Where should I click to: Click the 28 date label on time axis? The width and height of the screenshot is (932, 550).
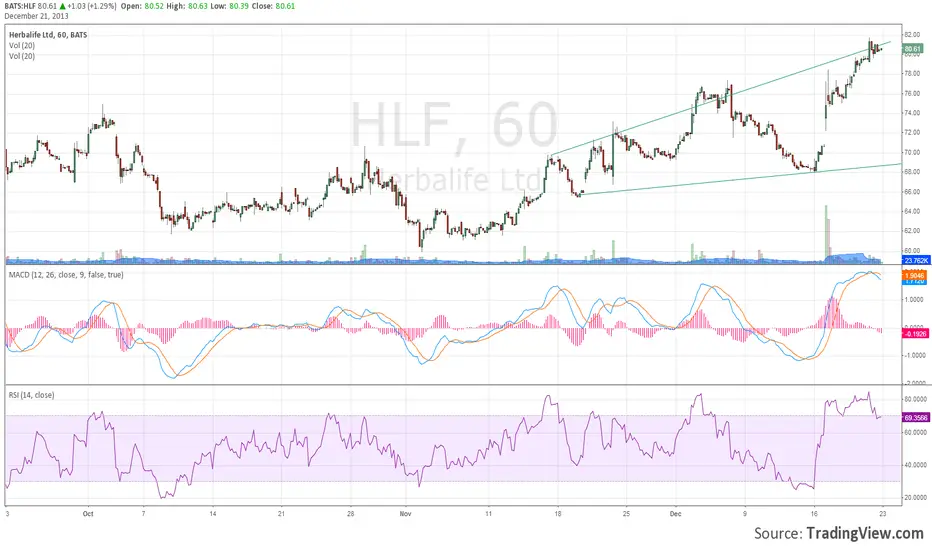pos(350,513)
